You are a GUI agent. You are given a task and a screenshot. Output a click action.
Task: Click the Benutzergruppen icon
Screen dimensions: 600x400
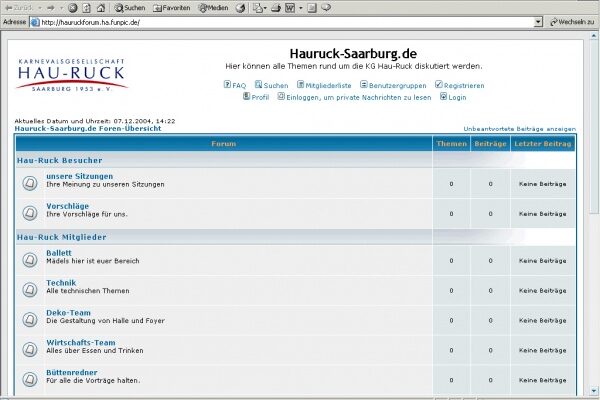364,85
